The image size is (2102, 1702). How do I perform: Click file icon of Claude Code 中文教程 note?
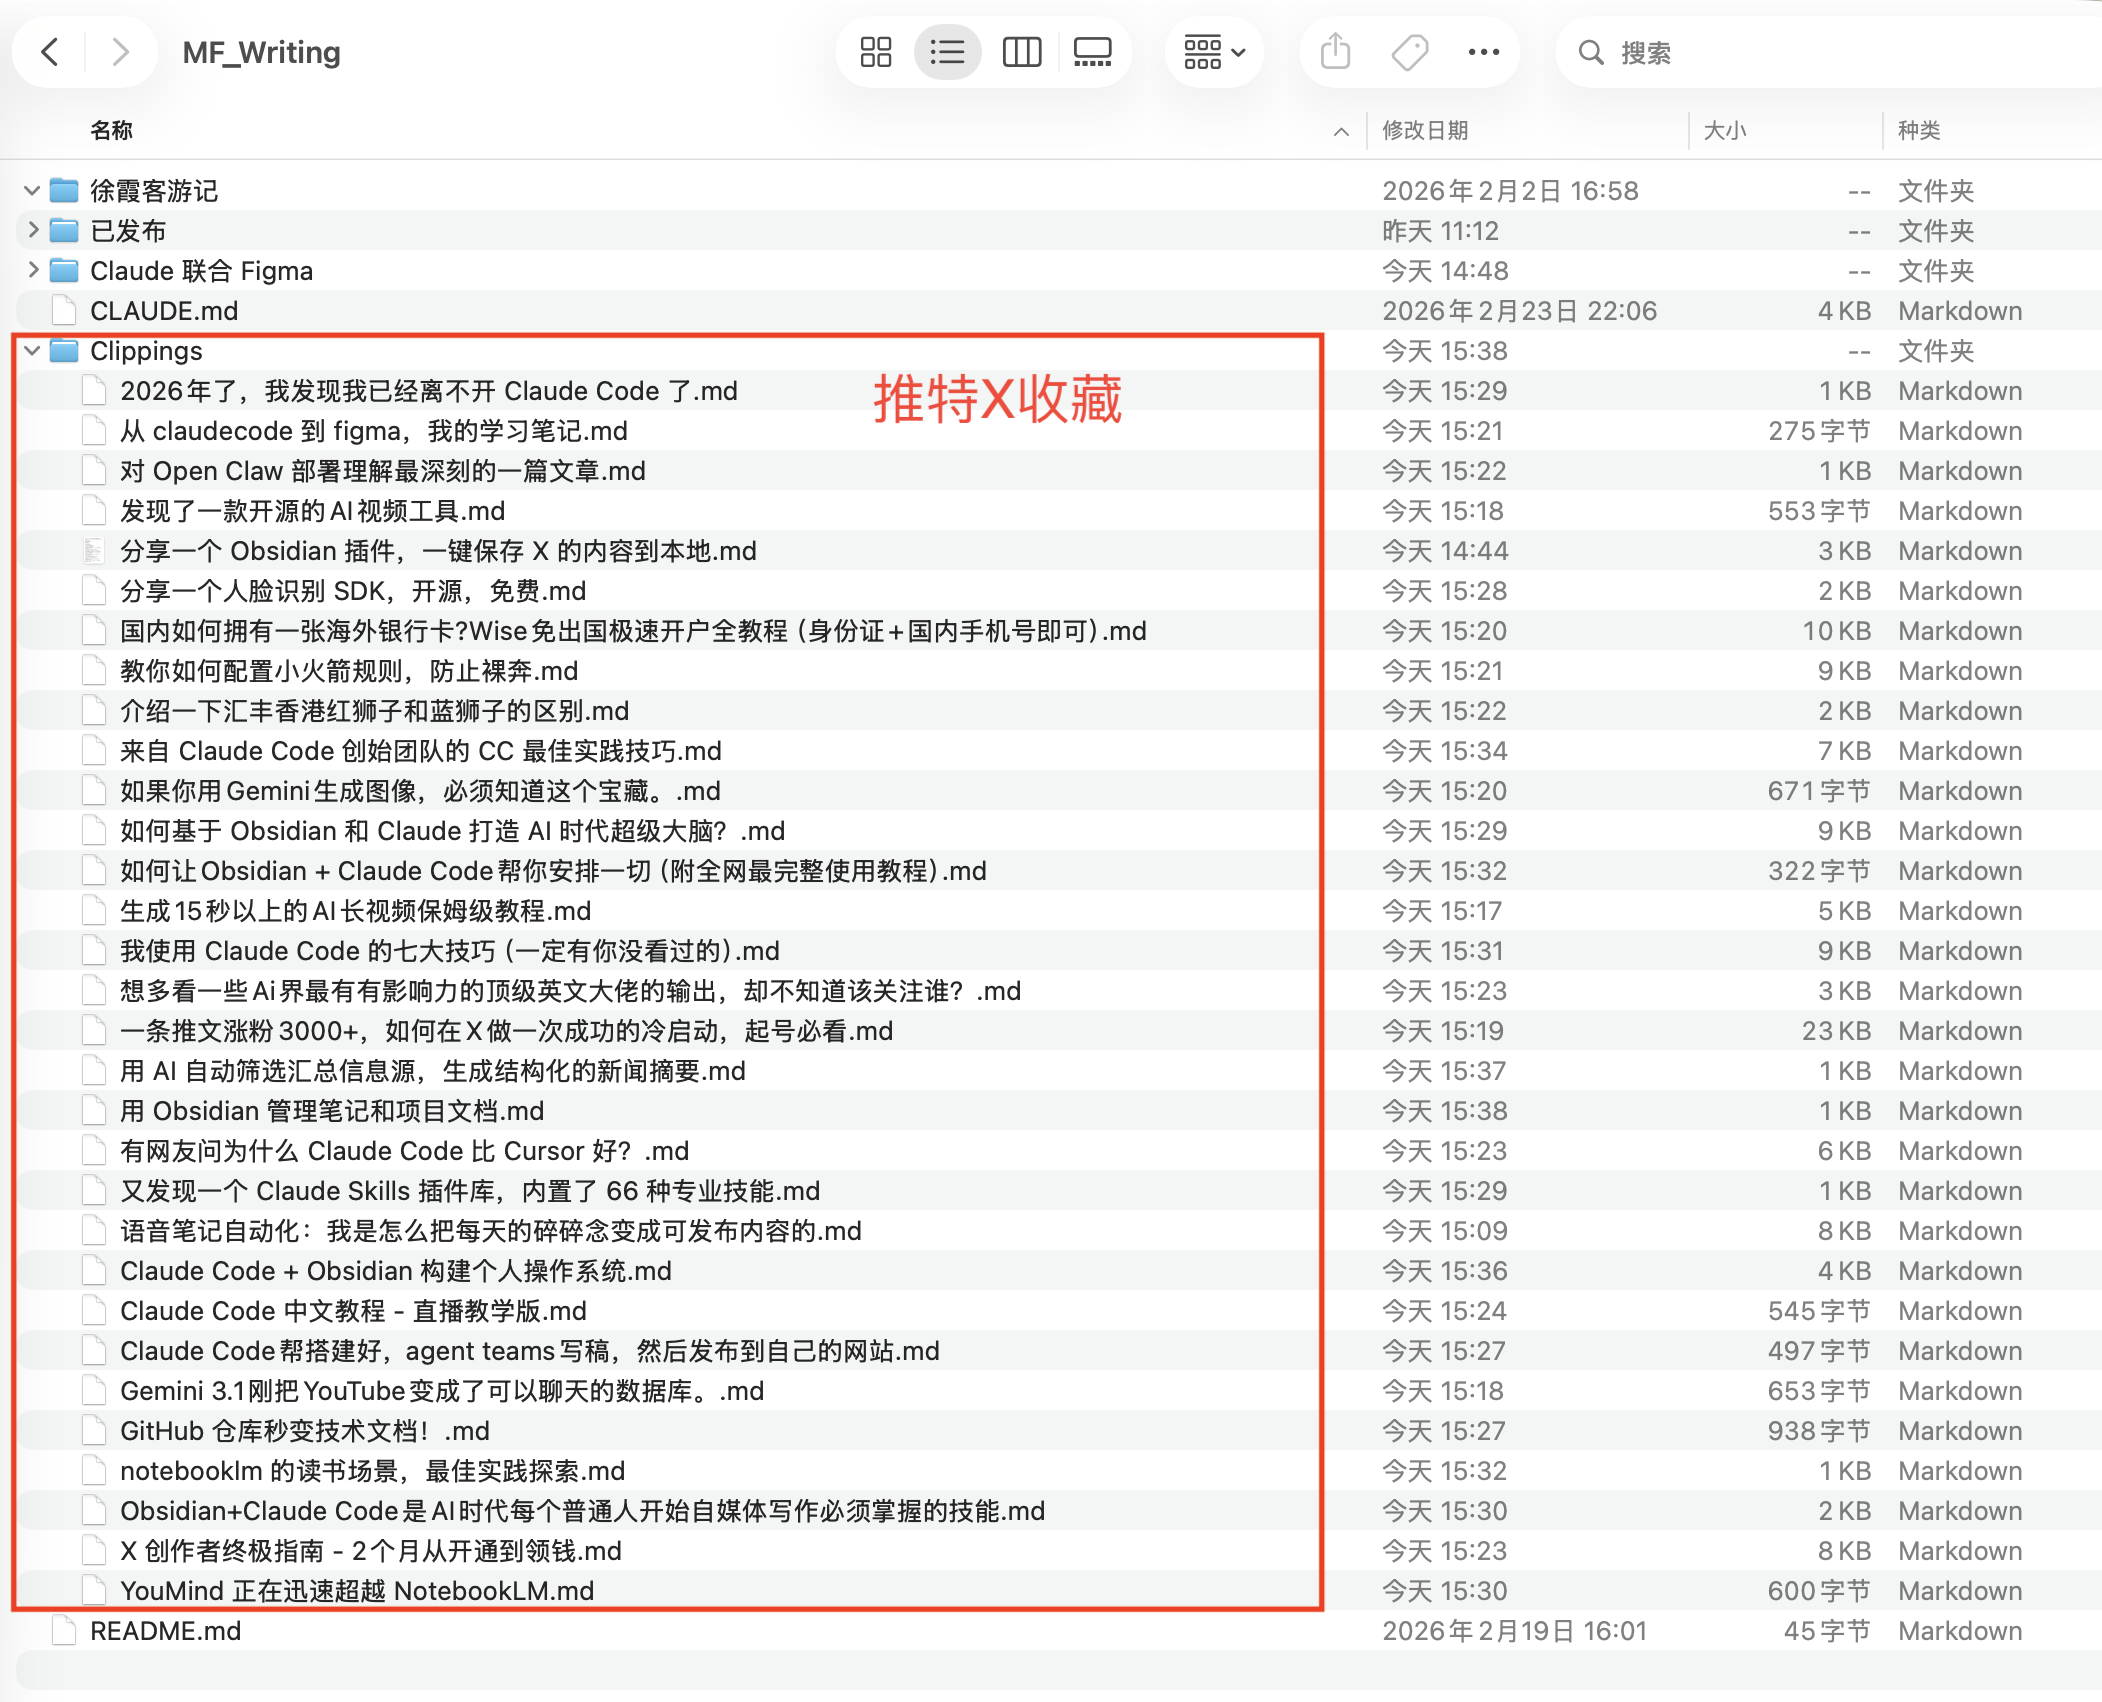tap(94, 1310)
